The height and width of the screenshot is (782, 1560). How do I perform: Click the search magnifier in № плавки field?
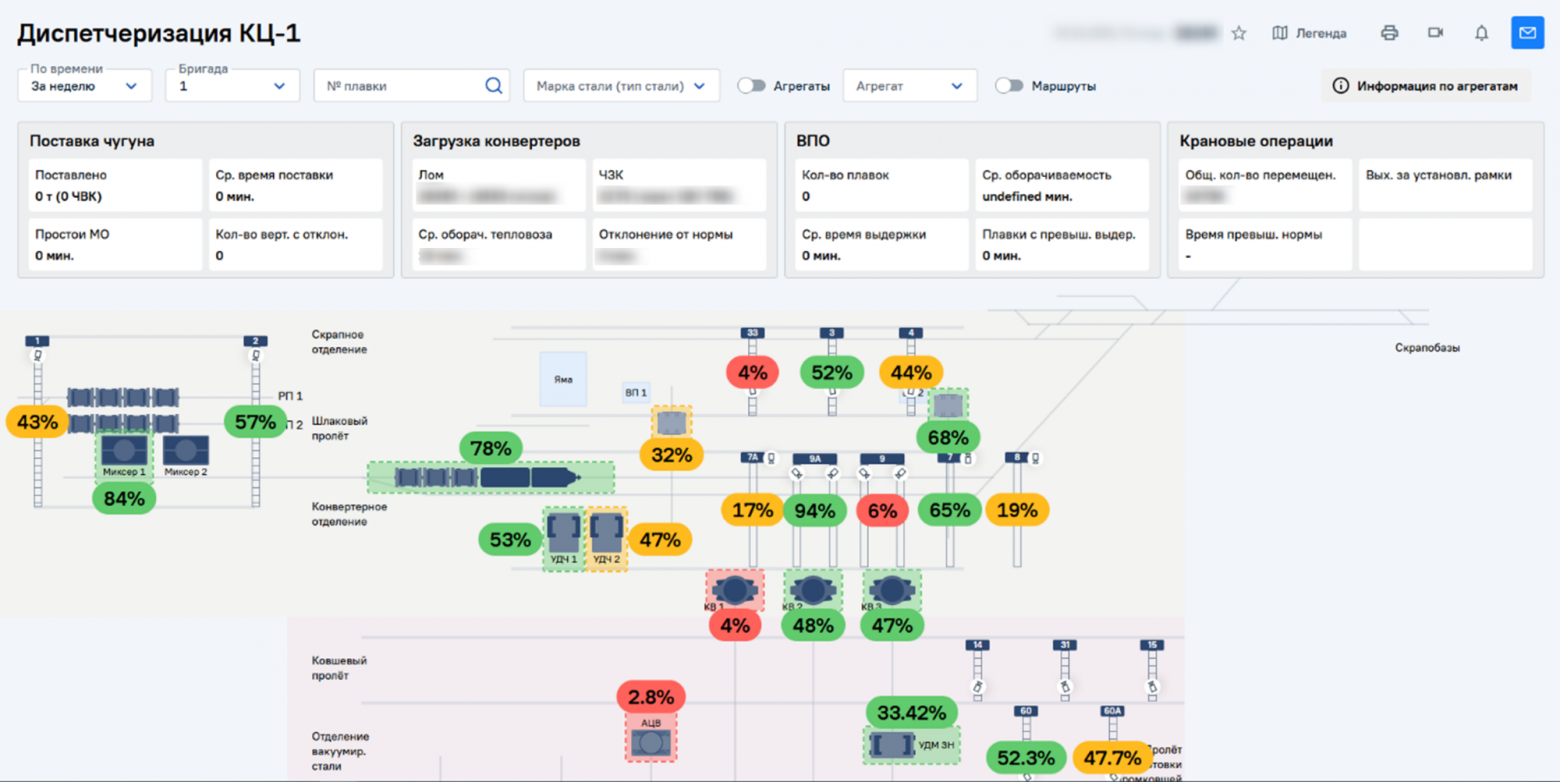[493, 86]
